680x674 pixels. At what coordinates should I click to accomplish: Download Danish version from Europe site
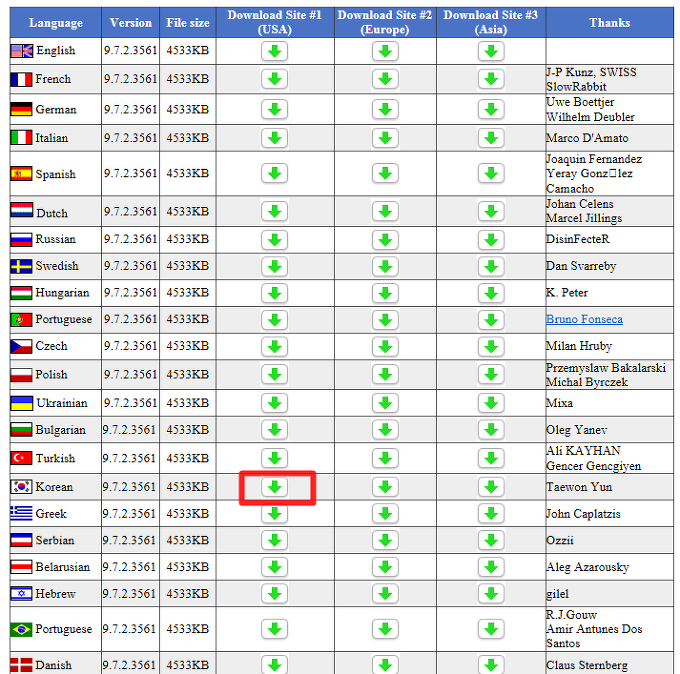point(385,665)
